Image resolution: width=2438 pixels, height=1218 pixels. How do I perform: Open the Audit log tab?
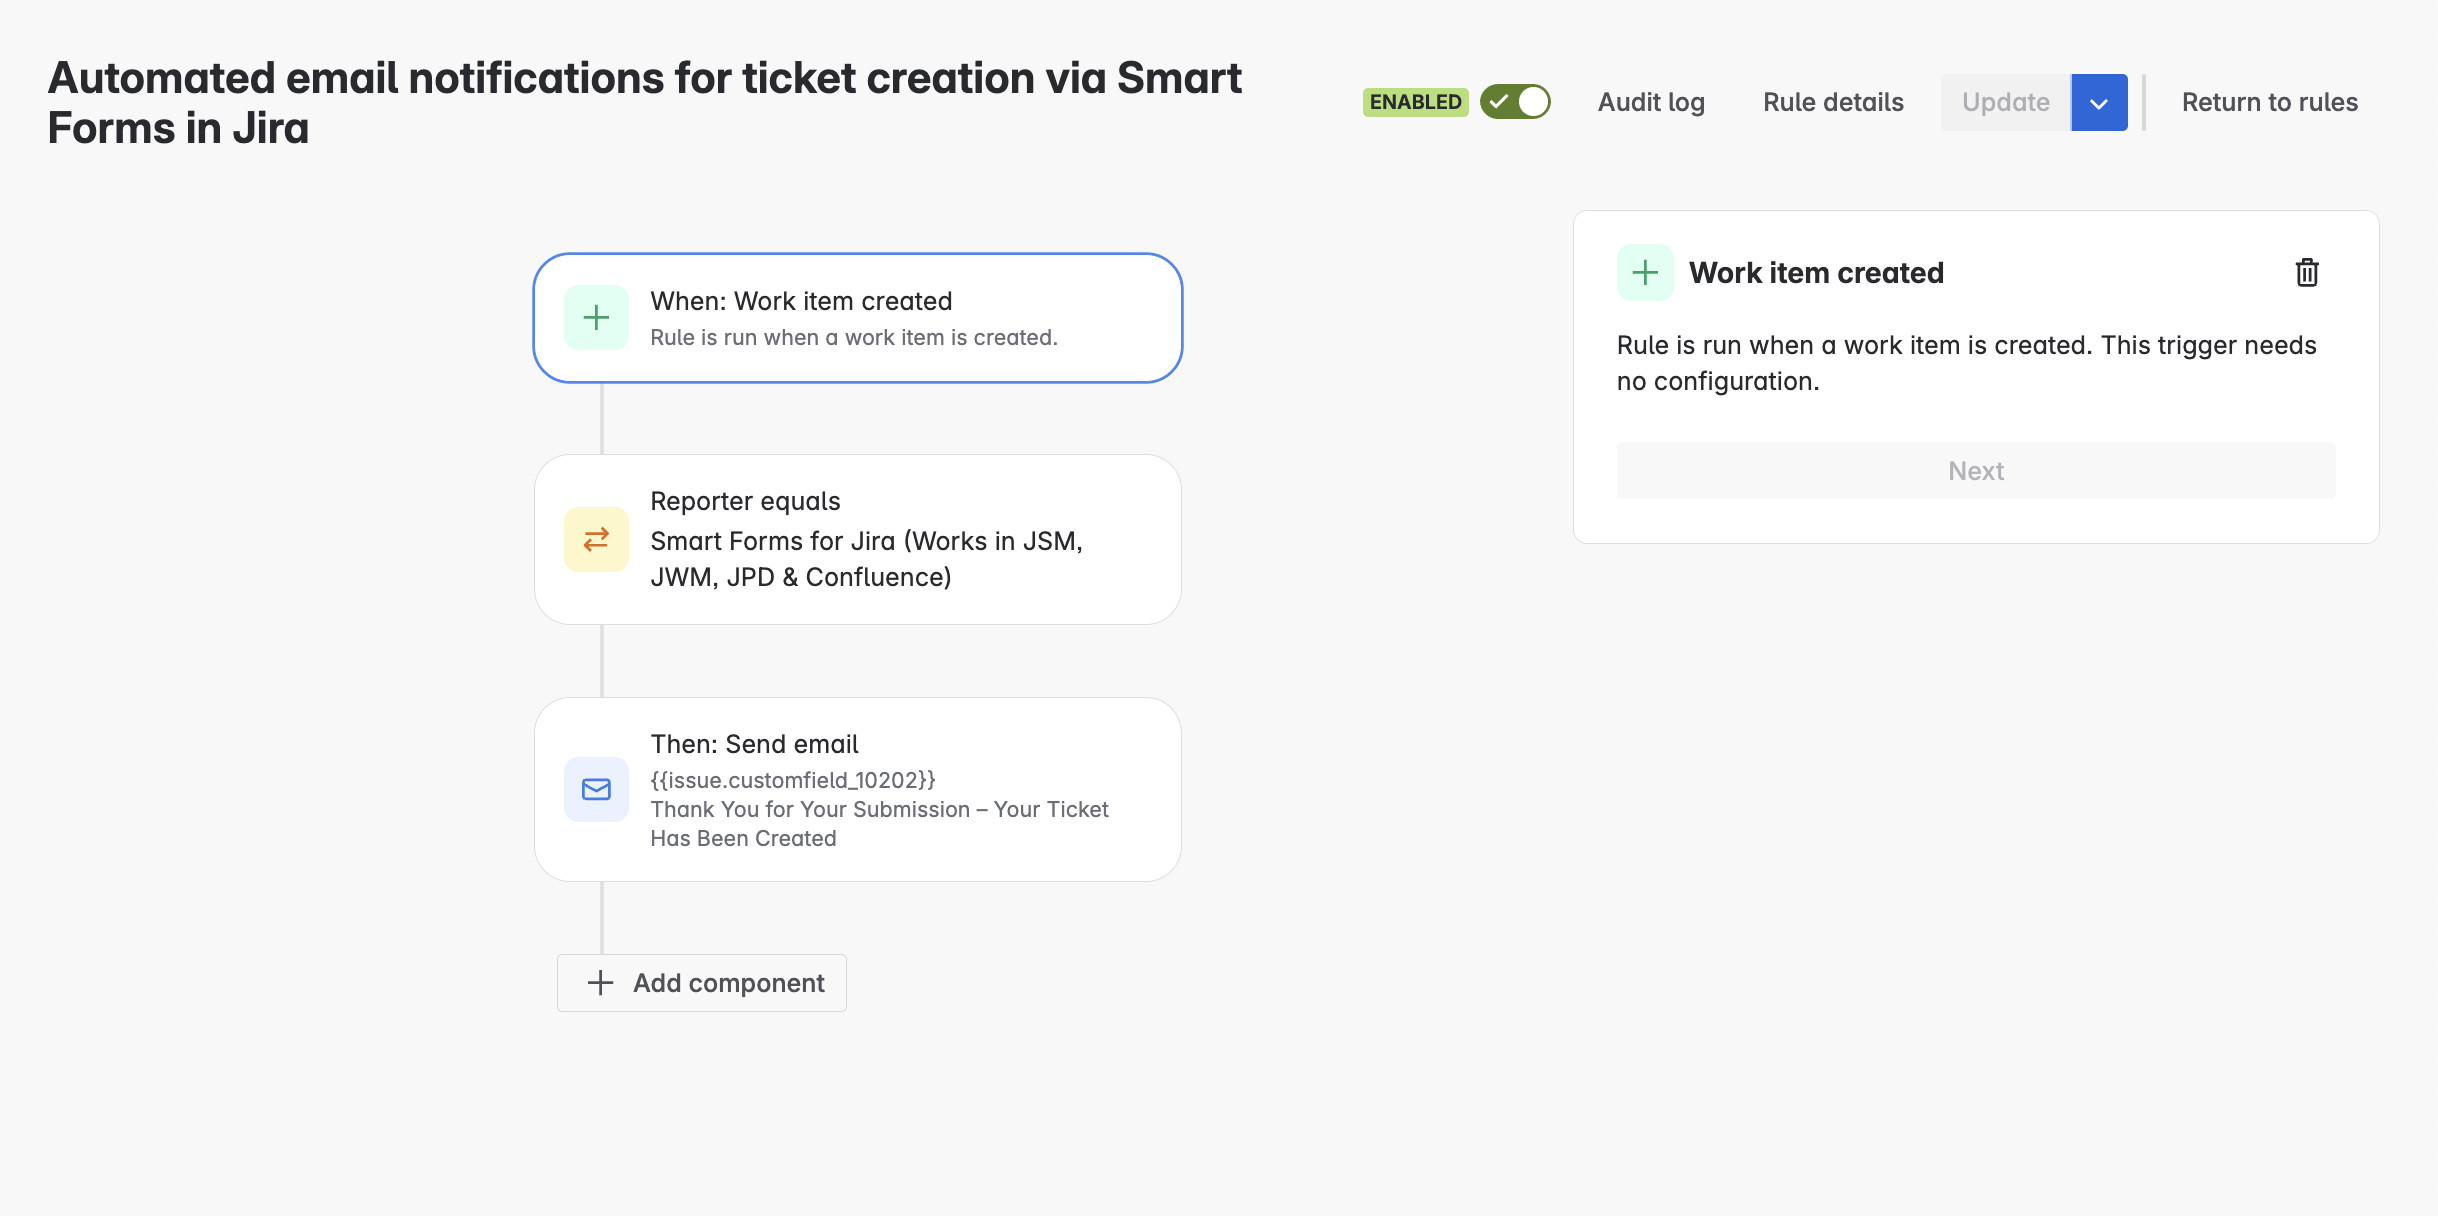click(x=1651, y=102)
